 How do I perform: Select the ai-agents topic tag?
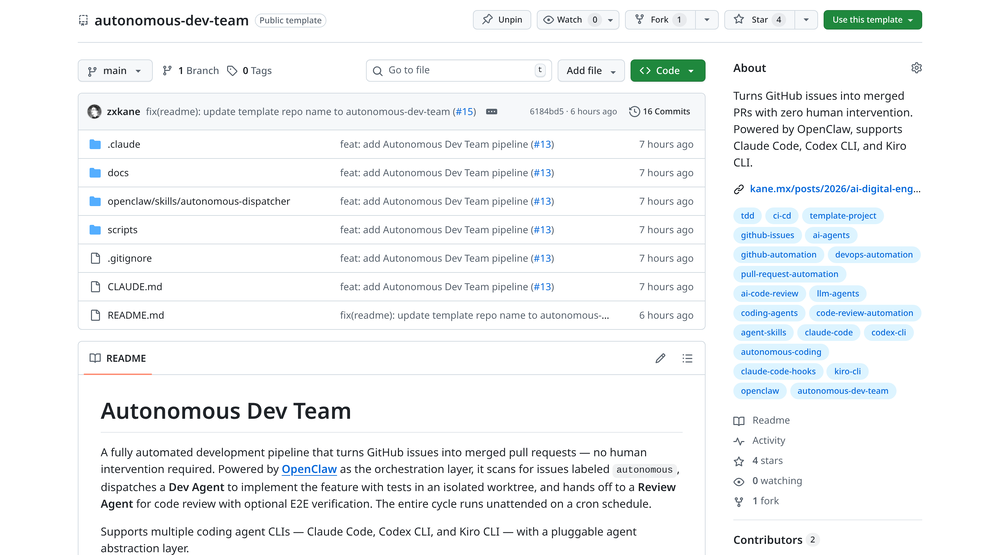831,235
